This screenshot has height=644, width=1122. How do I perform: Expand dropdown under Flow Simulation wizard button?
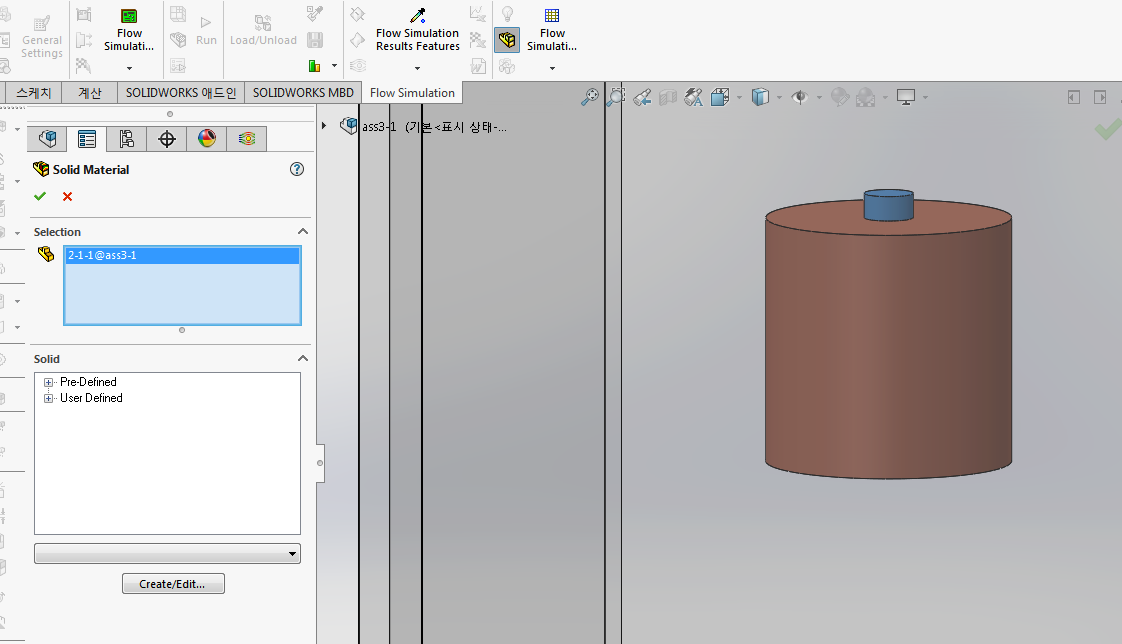coord(130,69)
